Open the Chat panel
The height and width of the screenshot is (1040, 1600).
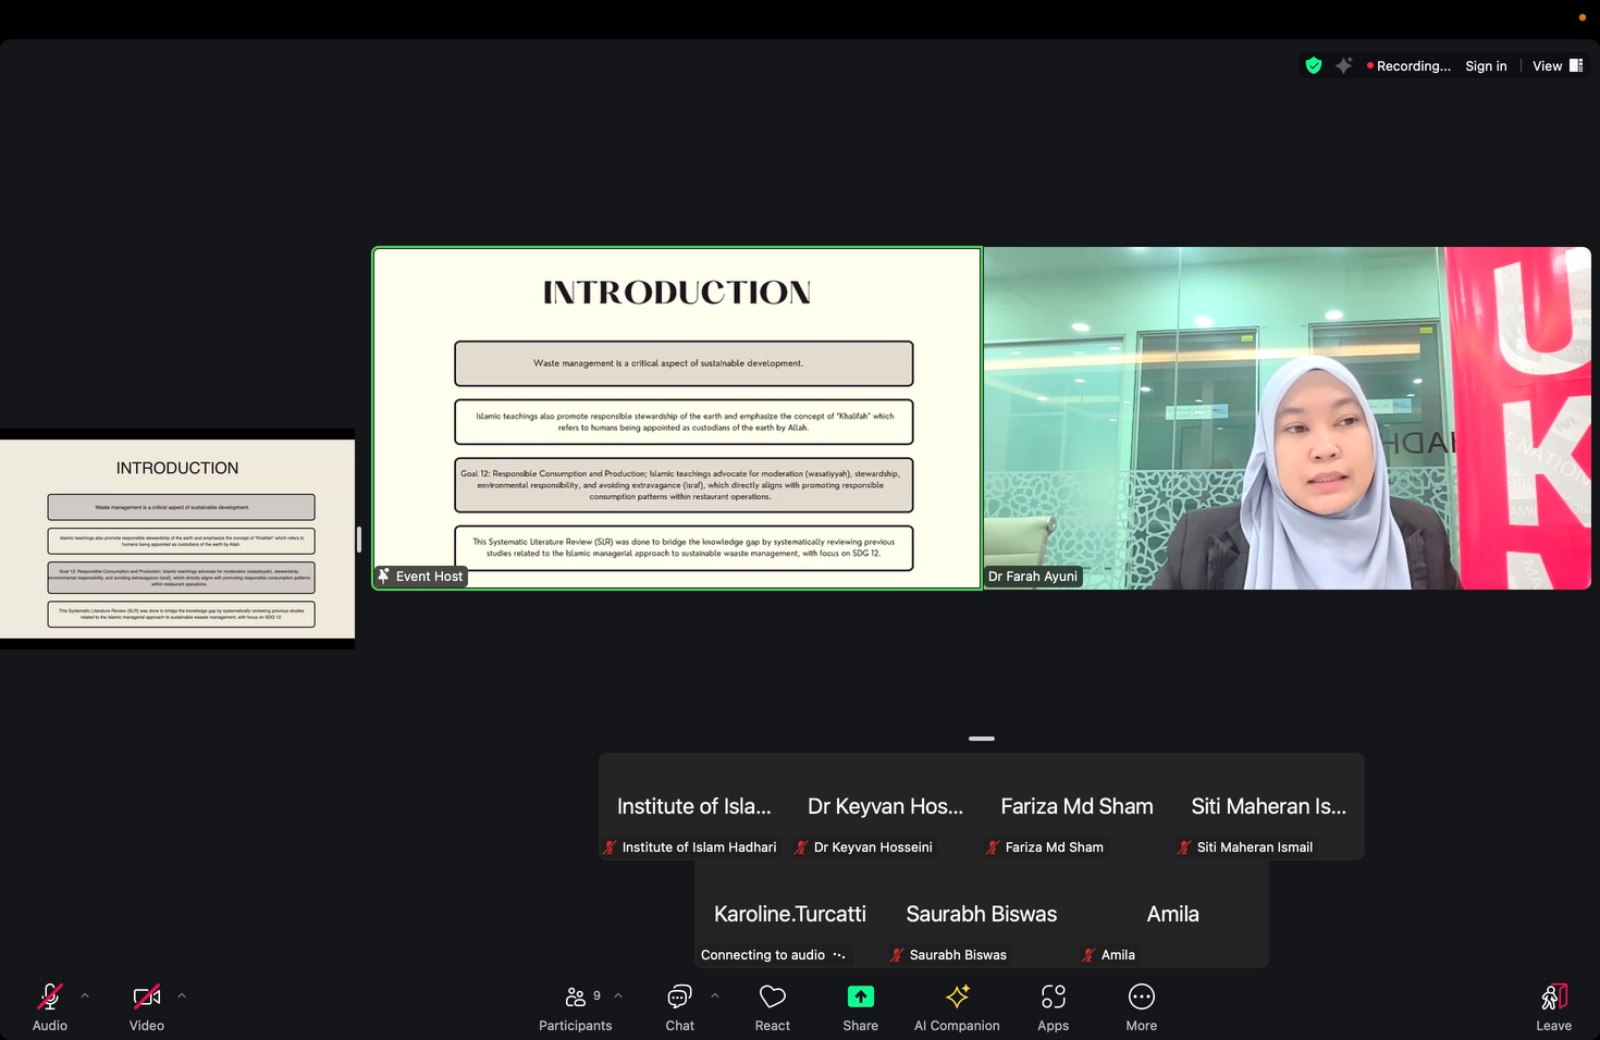point(680,1006)
